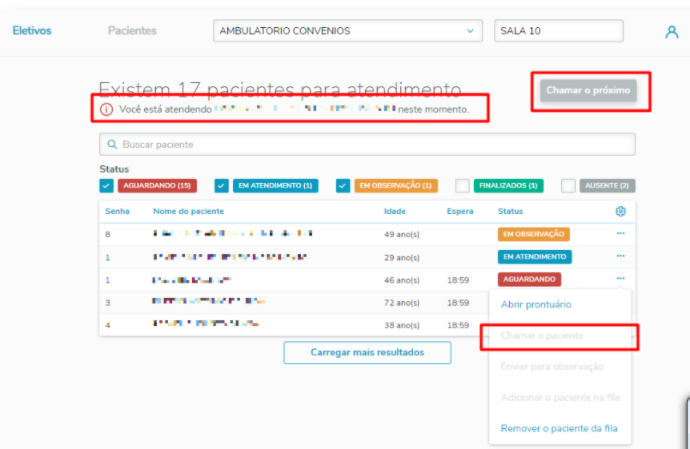
Task: Switch to the Pacientes tab
Action: pos(132,31)
